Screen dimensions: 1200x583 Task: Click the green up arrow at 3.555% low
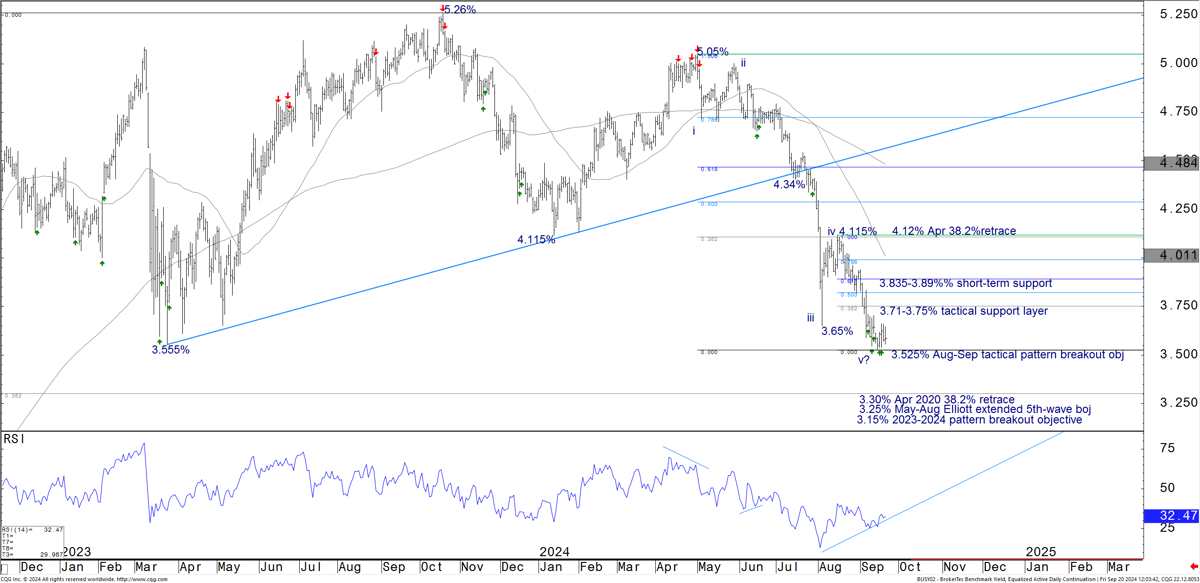pyautogui.click(x=159, y=342)
